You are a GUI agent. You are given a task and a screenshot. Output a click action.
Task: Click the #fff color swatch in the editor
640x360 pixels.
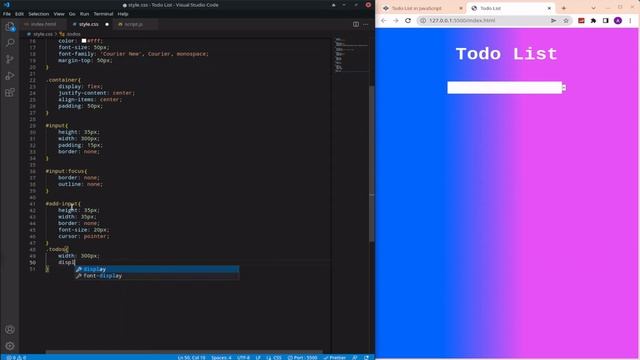(84, 41)
